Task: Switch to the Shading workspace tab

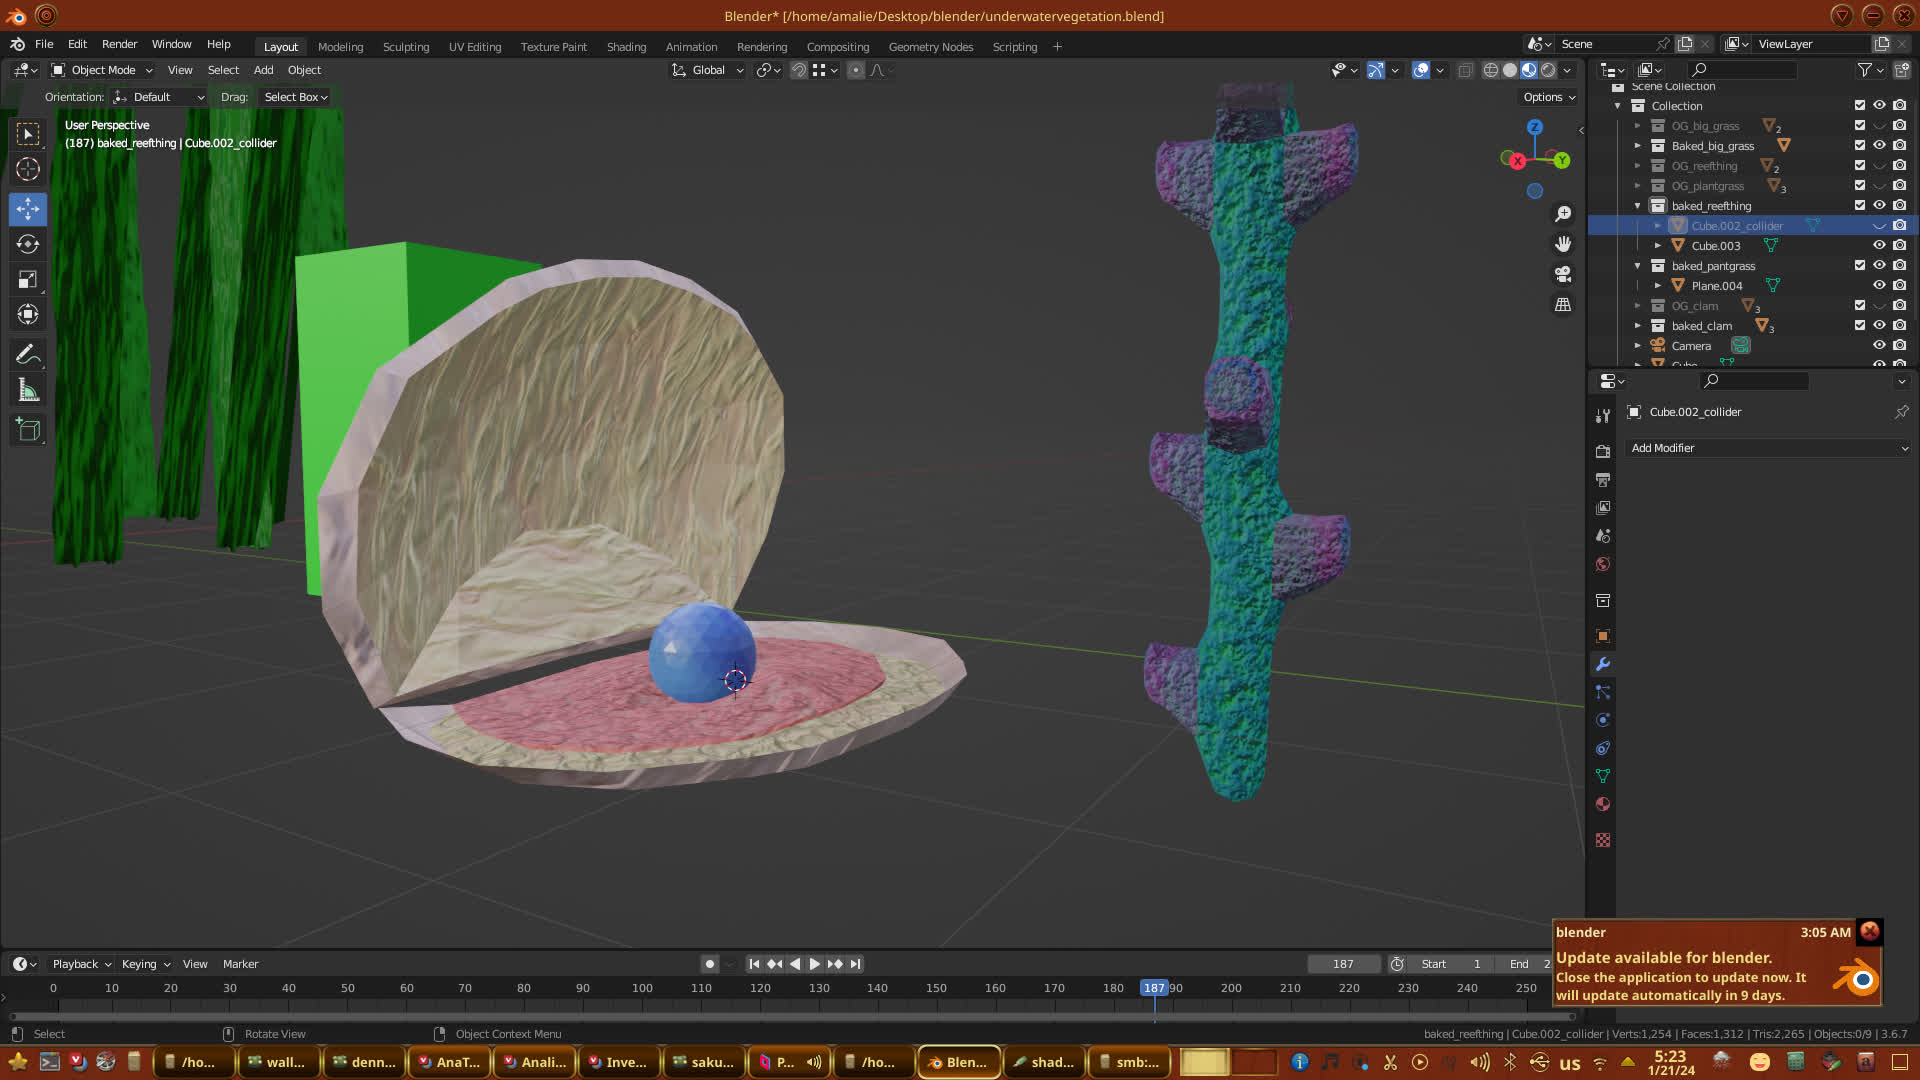Action: pos(626,47)
